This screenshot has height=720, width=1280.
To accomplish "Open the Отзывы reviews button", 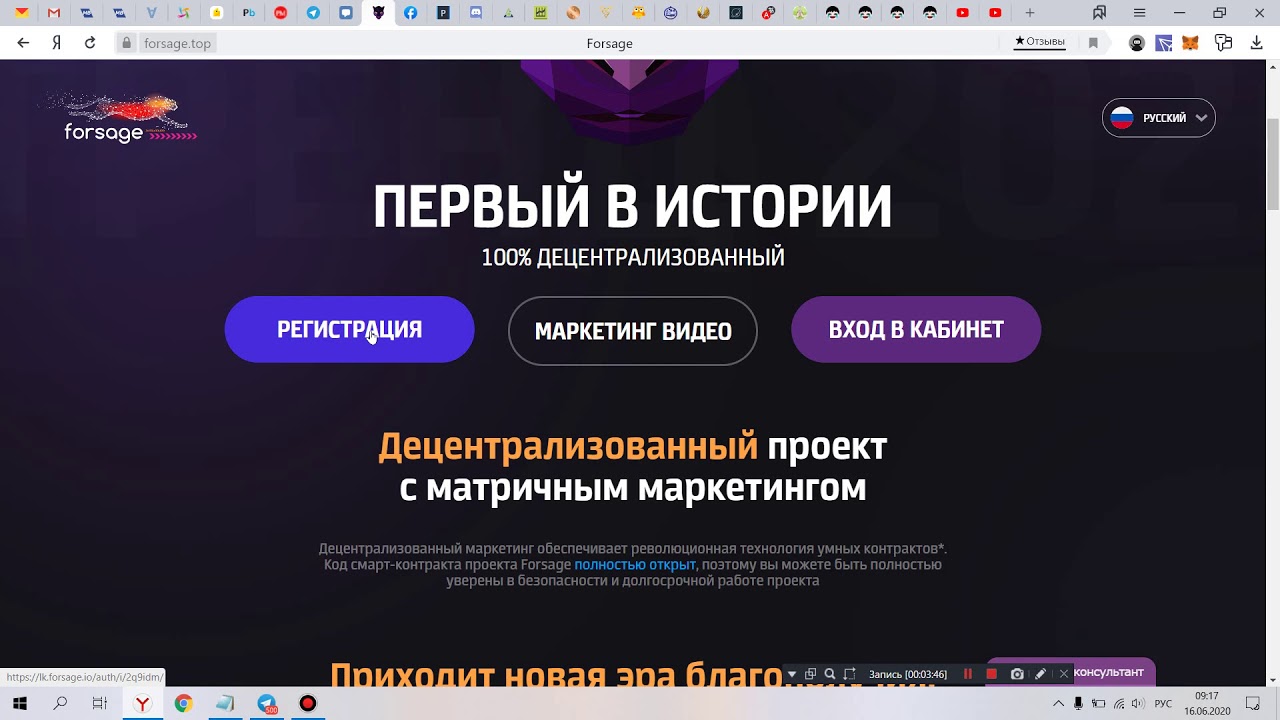I will pyautogui.click(x=1040, y=42).
